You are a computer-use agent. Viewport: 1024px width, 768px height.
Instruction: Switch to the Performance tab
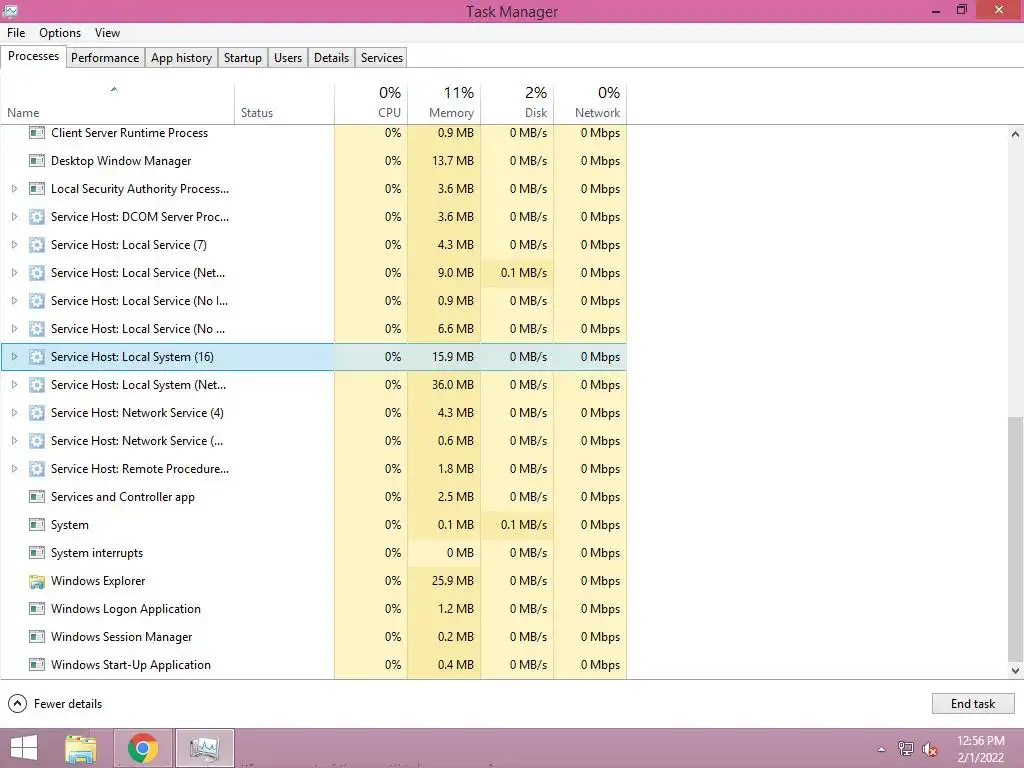click(104, 57)
